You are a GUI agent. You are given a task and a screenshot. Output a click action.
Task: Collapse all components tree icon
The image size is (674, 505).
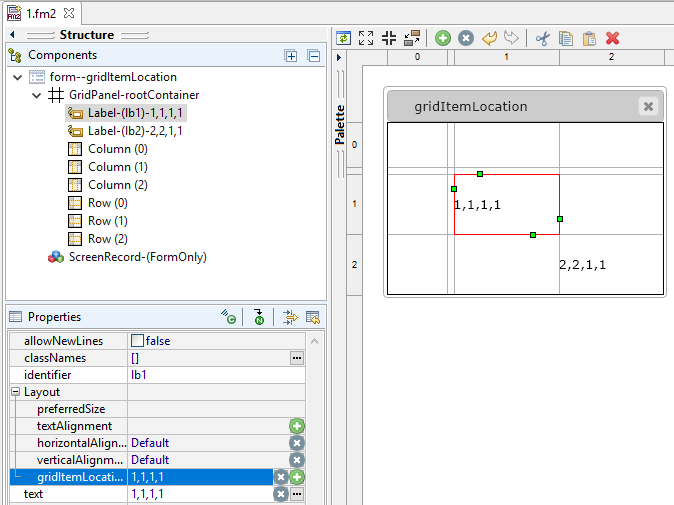click(313, 56)
